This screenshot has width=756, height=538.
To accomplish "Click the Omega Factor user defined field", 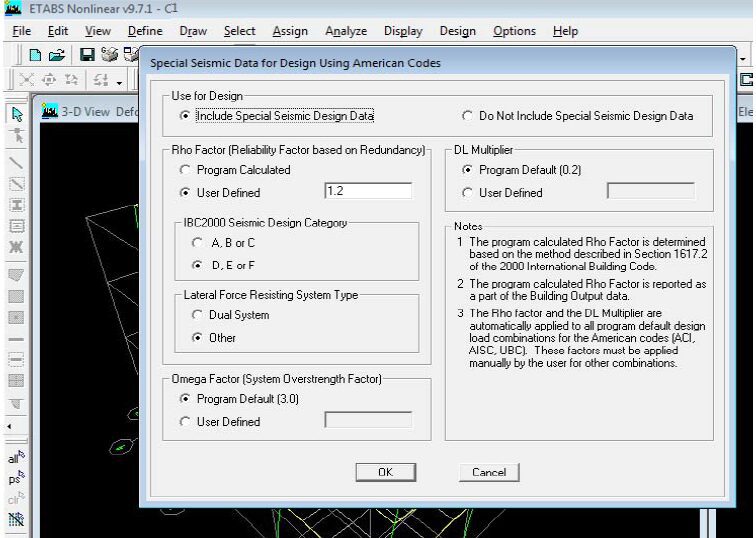I will [368, 420].
